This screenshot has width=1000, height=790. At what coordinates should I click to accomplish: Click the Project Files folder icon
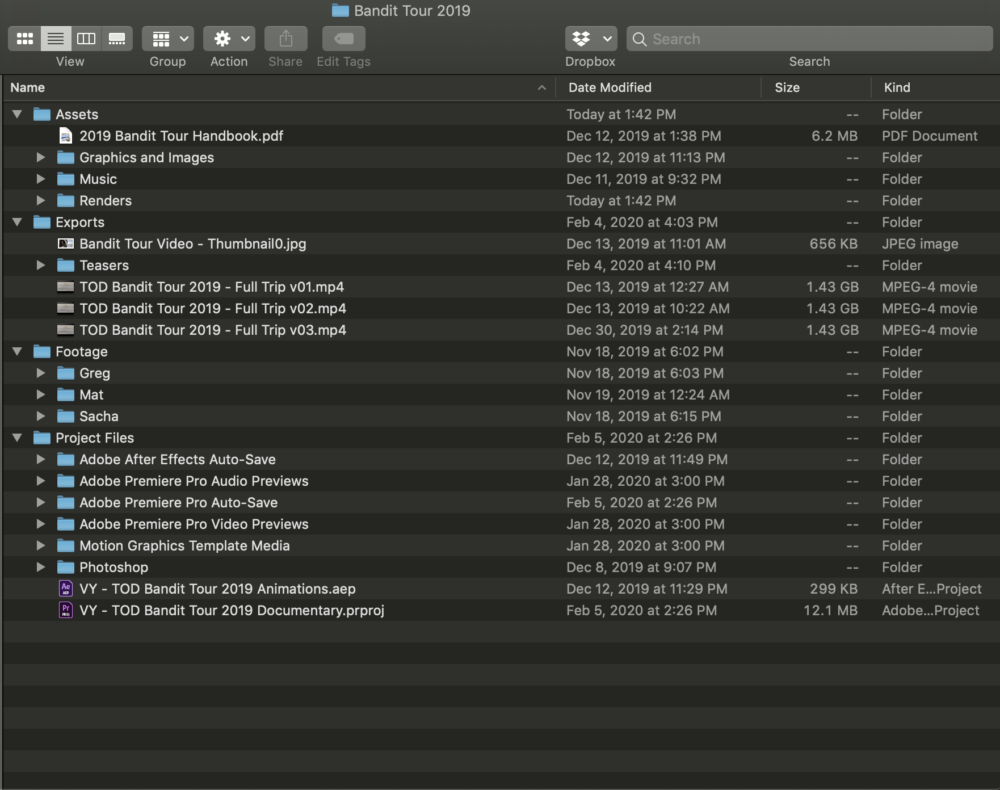[x=41, y=437]
